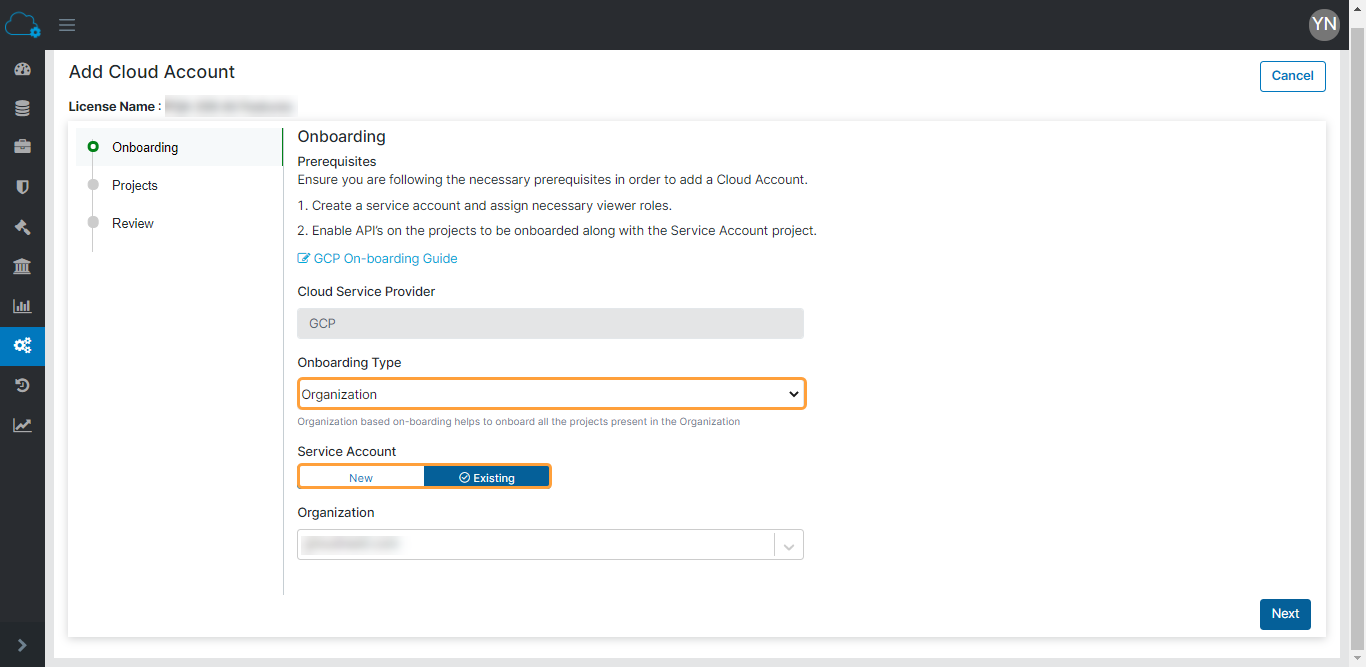
Task: Open the dashboard speedometer icon
Action: tap(22, 68)
